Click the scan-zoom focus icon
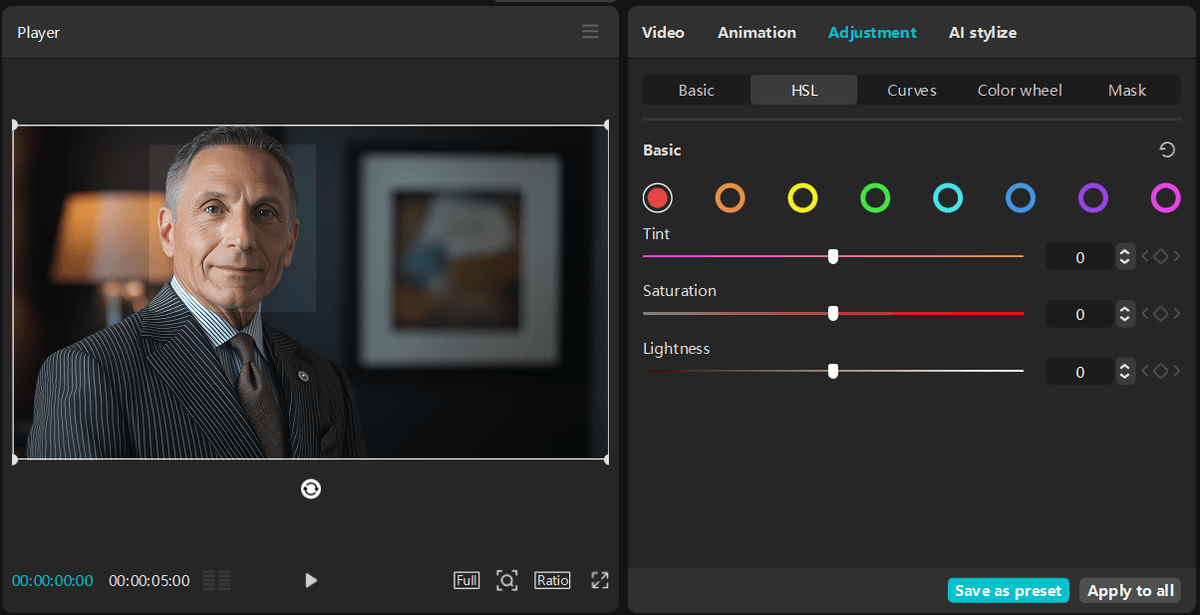Screen dimensions: 1200x615 (x=507, y=580)
